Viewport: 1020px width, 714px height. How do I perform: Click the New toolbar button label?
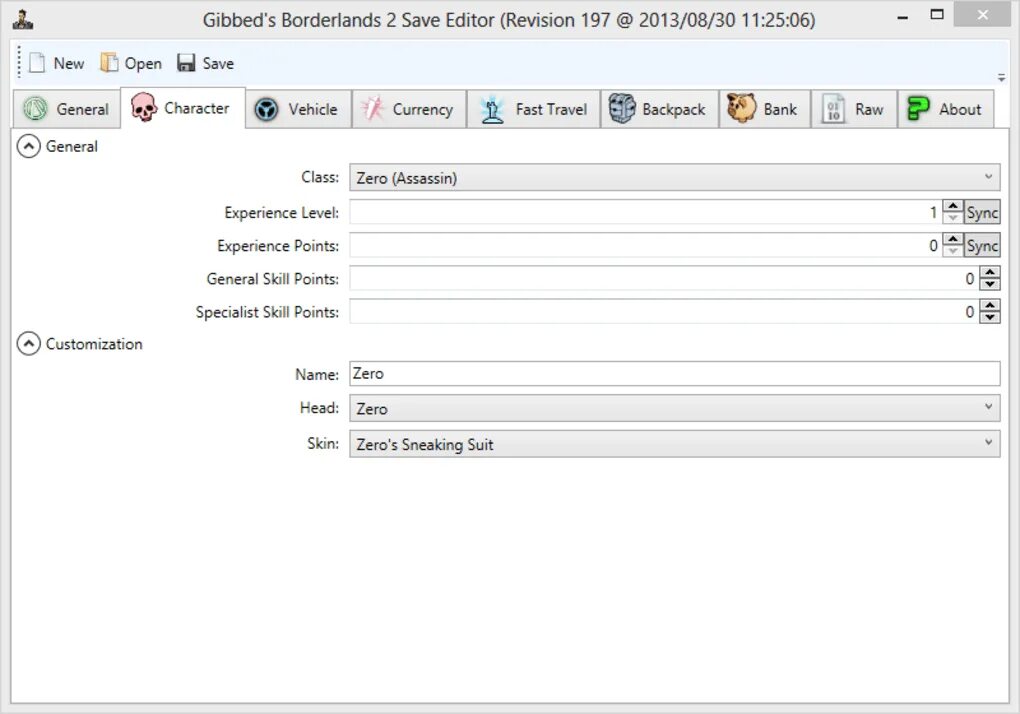click(68, 64)
